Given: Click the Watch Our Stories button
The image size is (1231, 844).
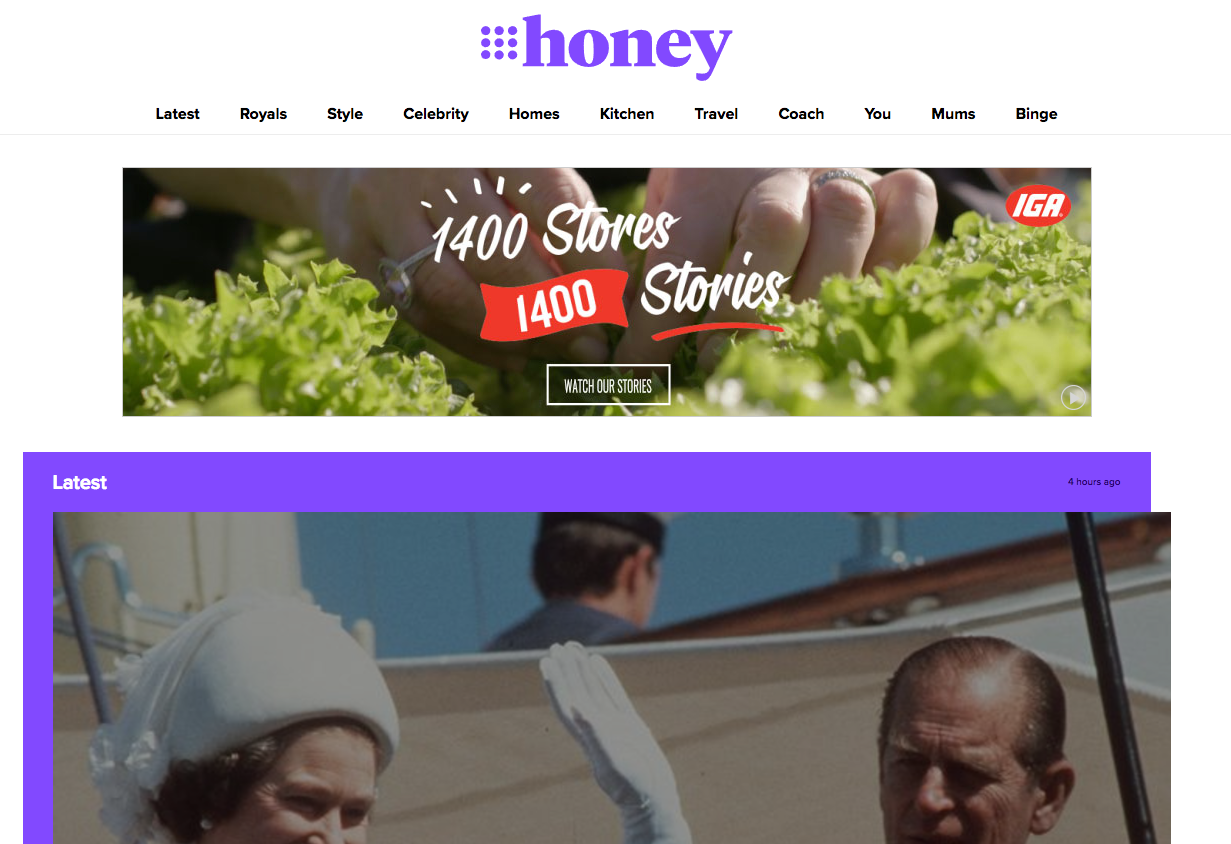Looking at the screenshot, I should (x=608, y=385).
